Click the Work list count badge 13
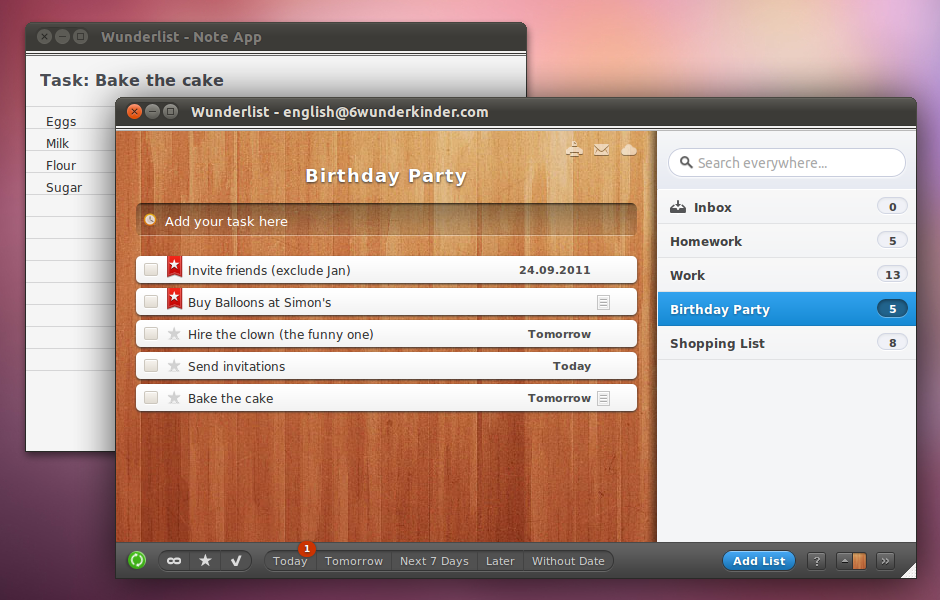The width and height of the screenshot is (940, 600). (892, 275)
